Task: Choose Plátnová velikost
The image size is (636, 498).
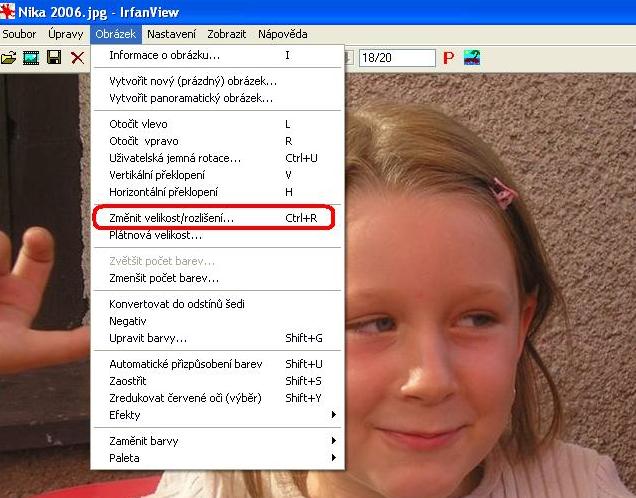Action: tap(217, 235)
